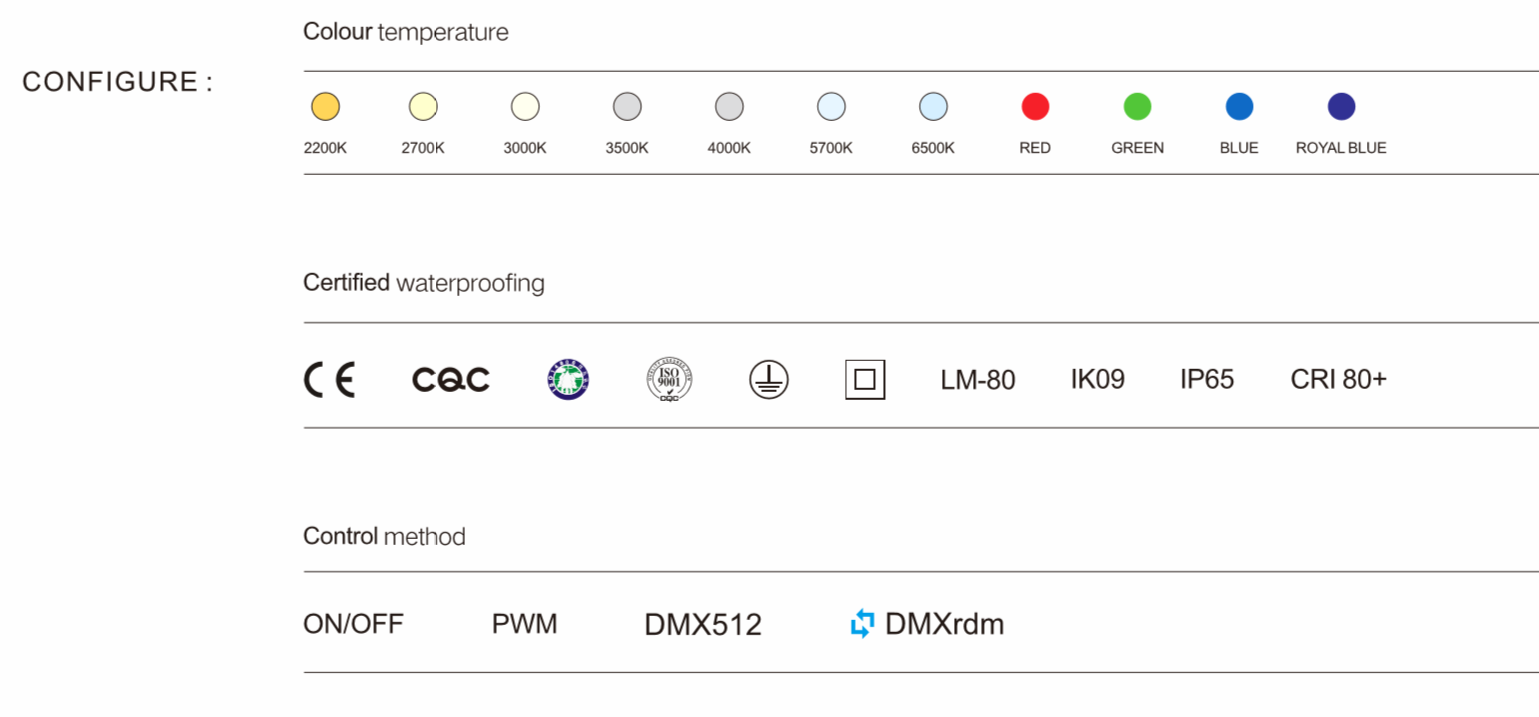The width and height of the screenshot is (1539, 717).
Task: Click the CQC certification logo
Action: pyautogui.click(x=451, y=380)
